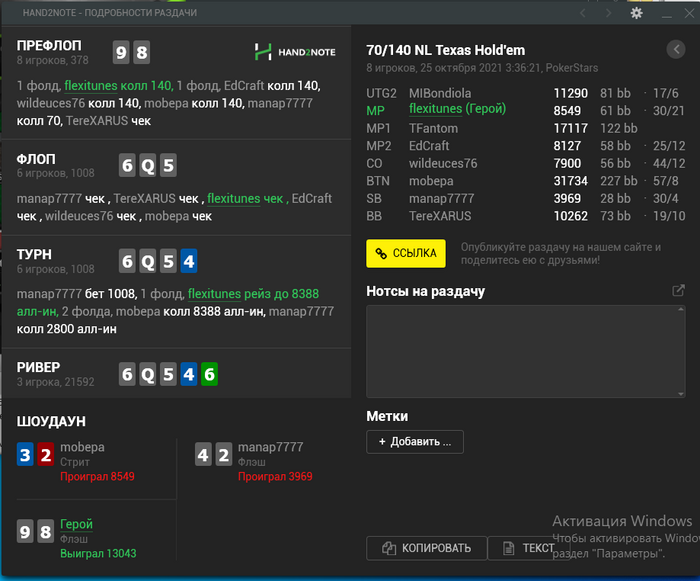700x581 pixels.
Task: Click Проиграл 8549 result
Action: 97,477
